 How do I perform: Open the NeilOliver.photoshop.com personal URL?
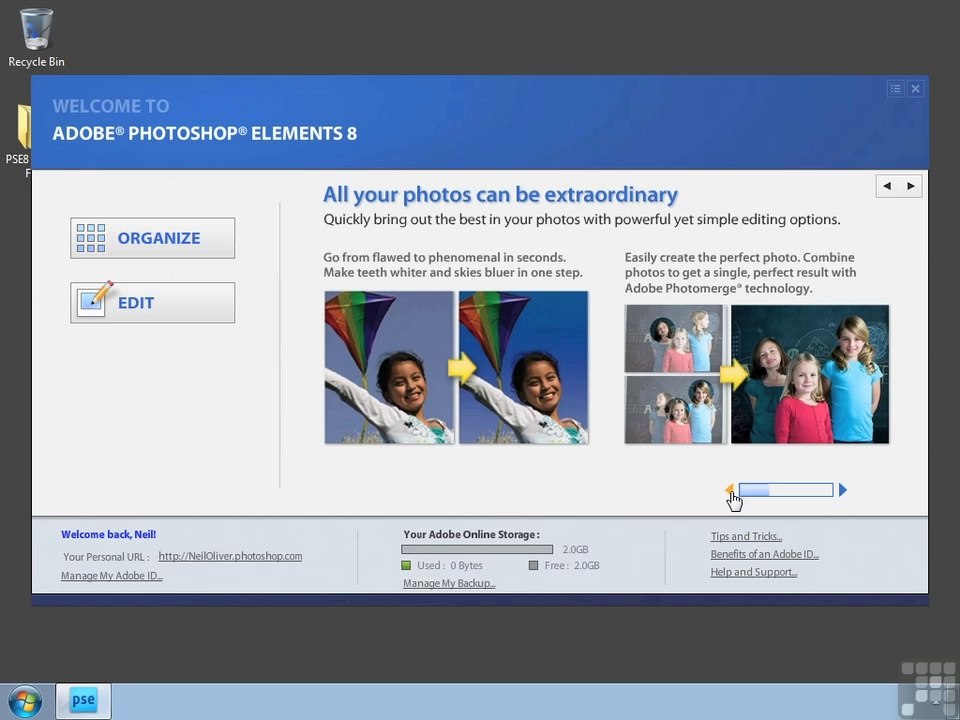[x=230, y=556]
